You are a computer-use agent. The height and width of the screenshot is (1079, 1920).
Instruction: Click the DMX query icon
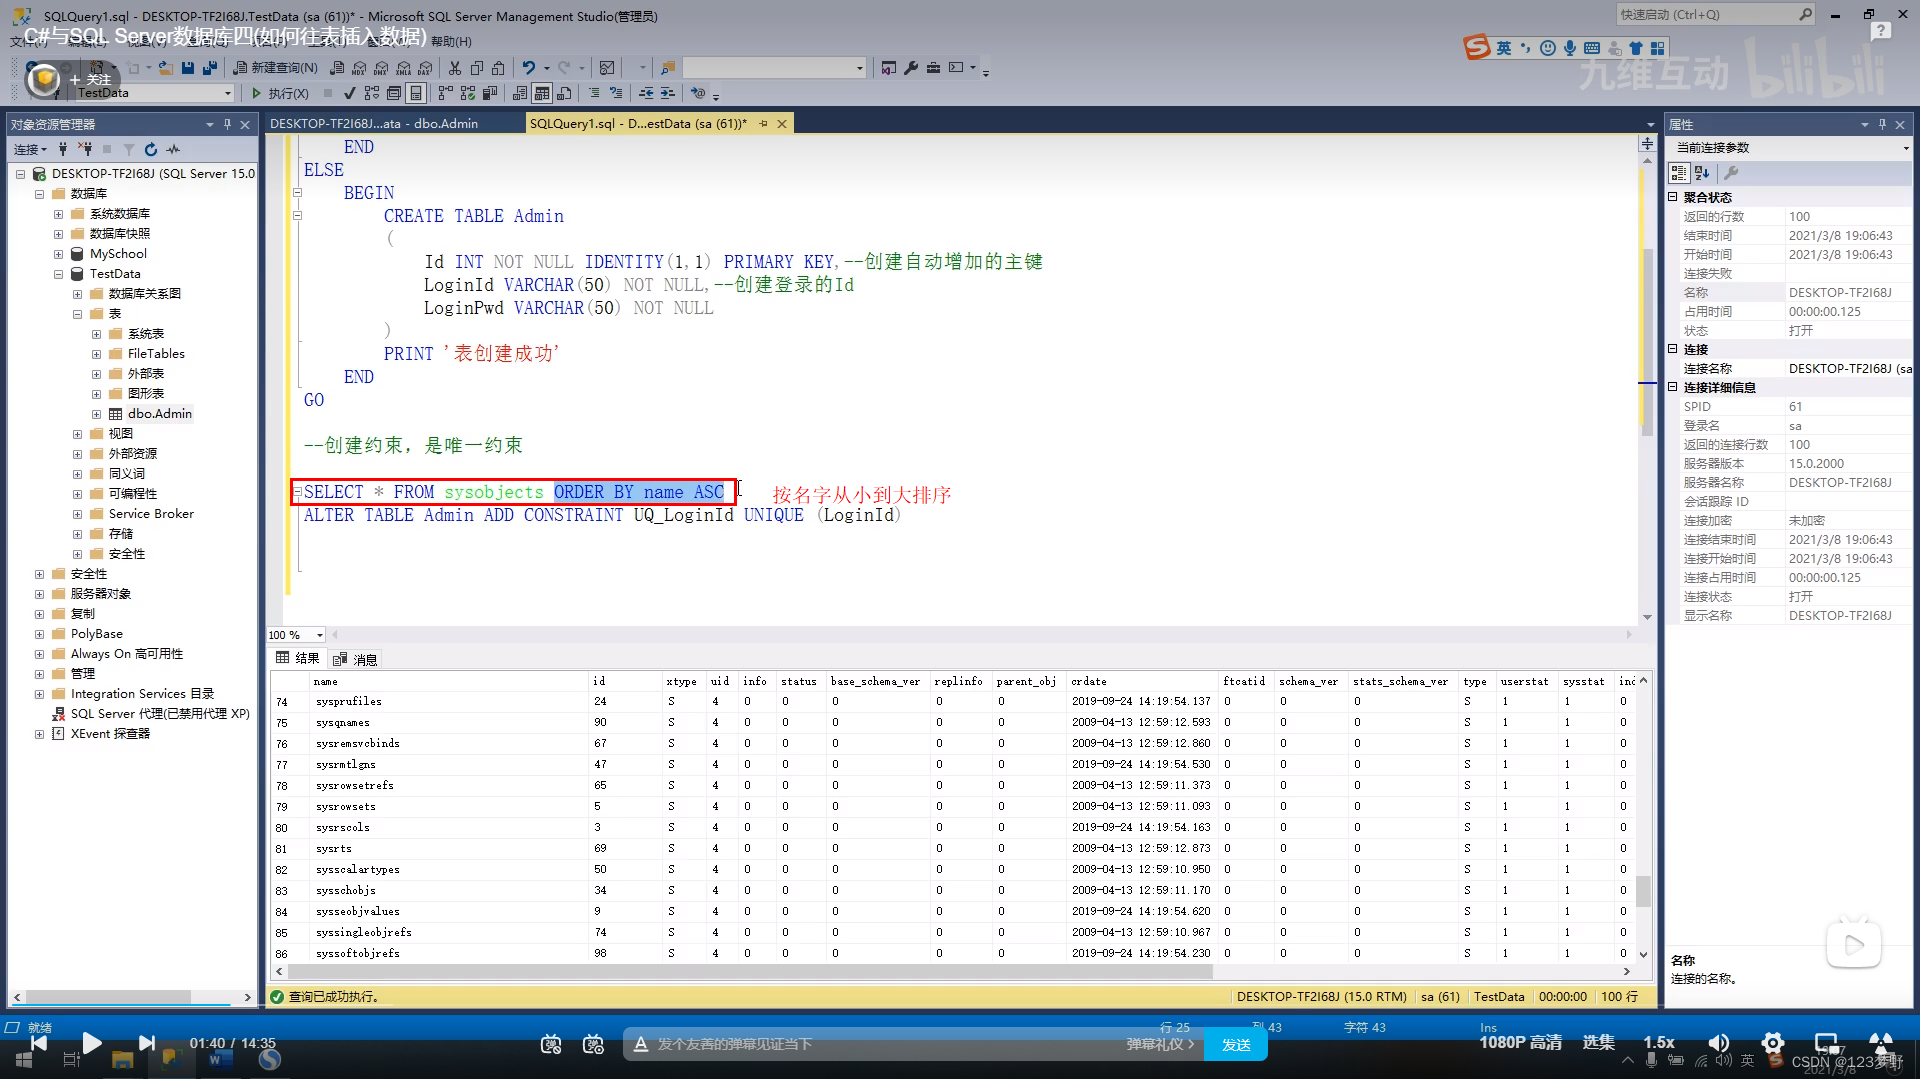[381, 68]
